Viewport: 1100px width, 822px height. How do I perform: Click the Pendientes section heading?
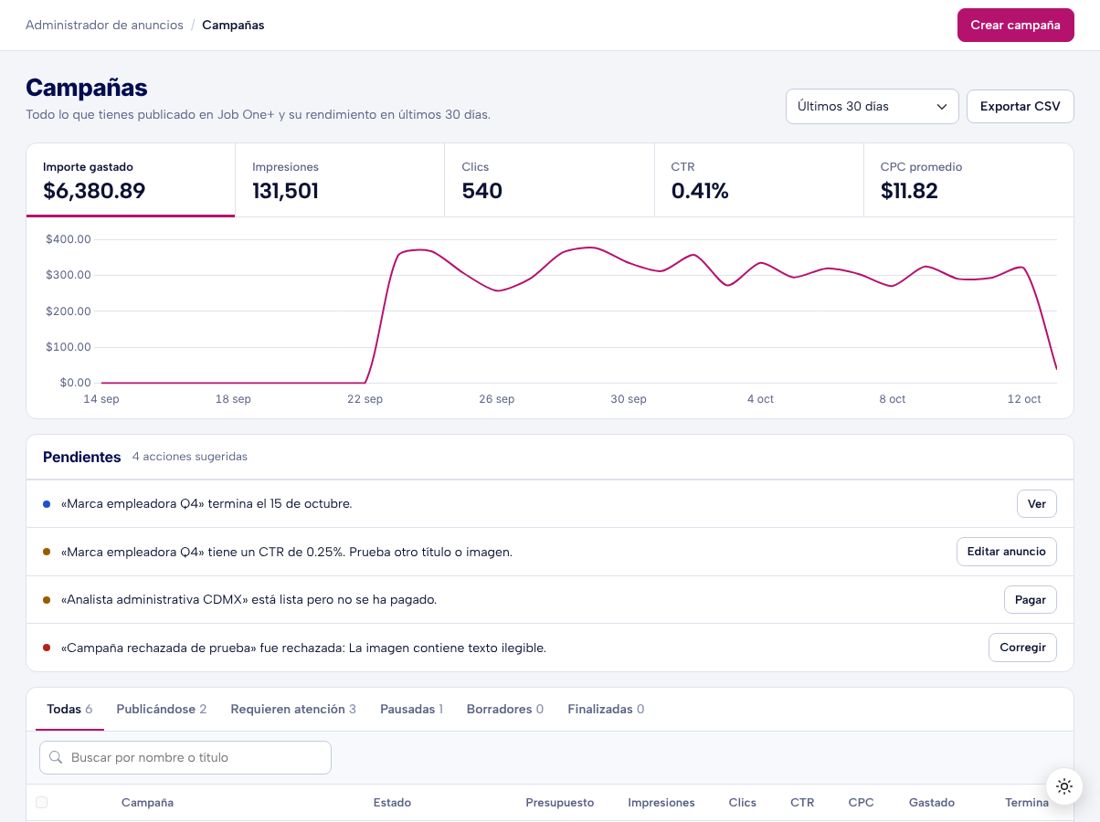pyautogui.click(x=81, y=457)
